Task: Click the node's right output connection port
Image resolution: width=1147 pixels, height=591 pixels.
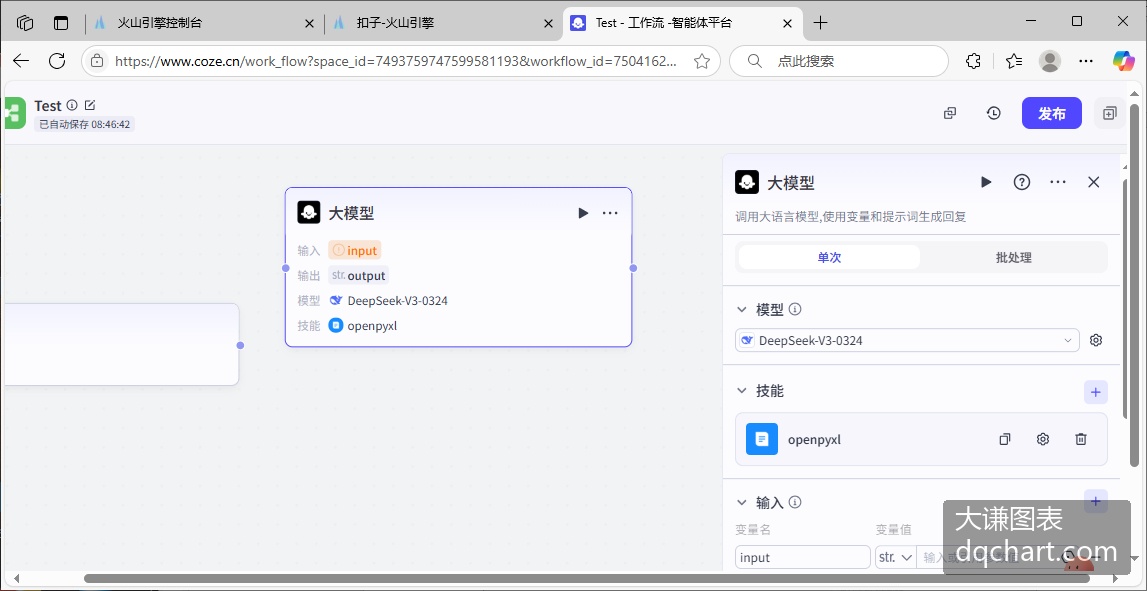Action: (x=633, y=268)
